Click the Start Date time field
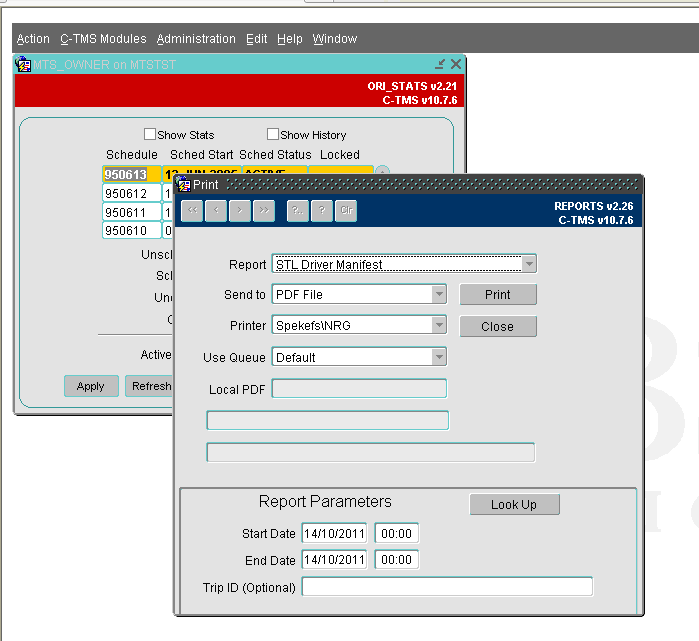This screenshot has width=699, height=641. (396, 533)
